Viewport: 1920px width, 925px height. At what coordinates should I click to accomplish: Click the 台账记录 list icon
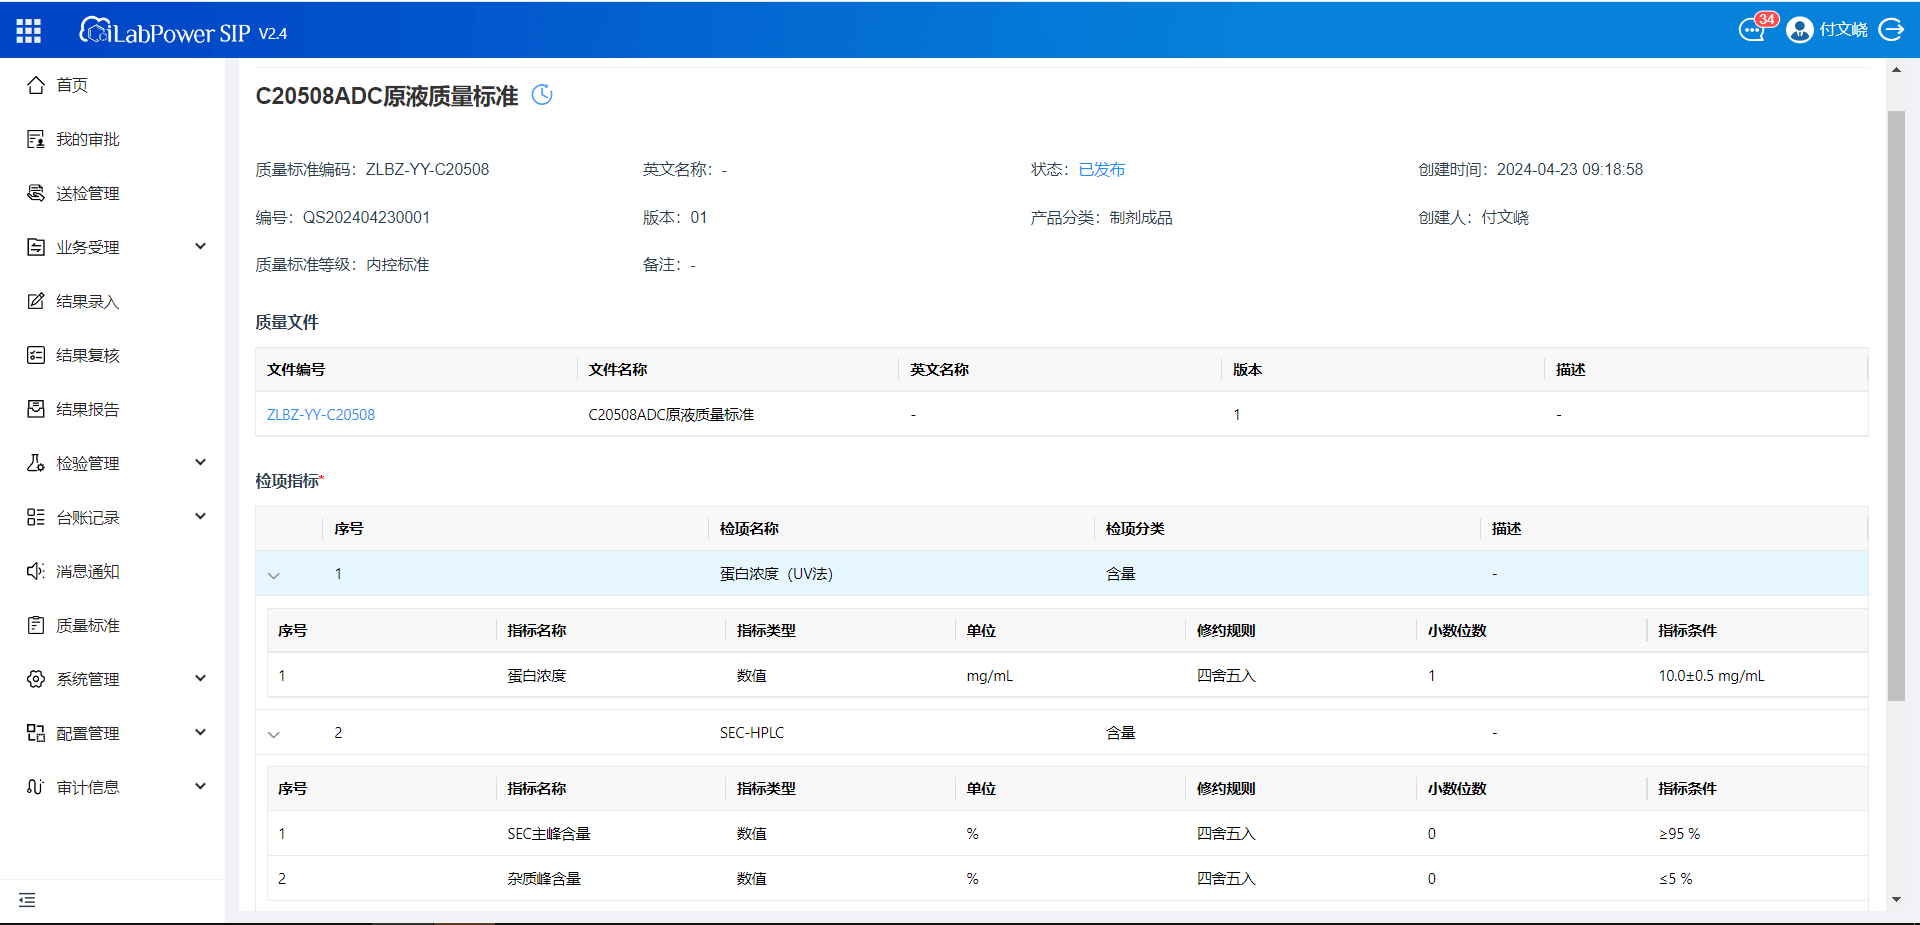click(36, 517)
